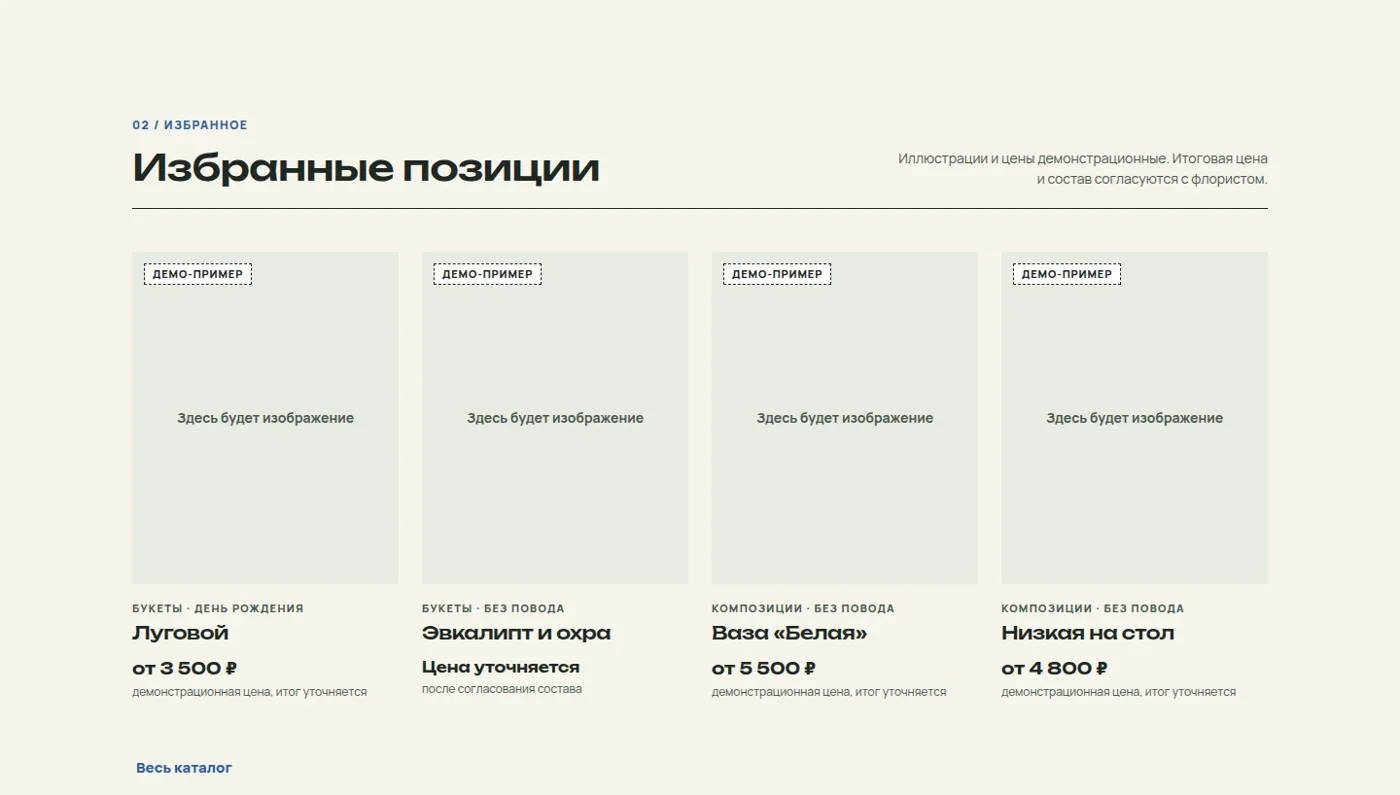
Task: Select the image placeholder of the Луговой card
Action: pos(265,418)
